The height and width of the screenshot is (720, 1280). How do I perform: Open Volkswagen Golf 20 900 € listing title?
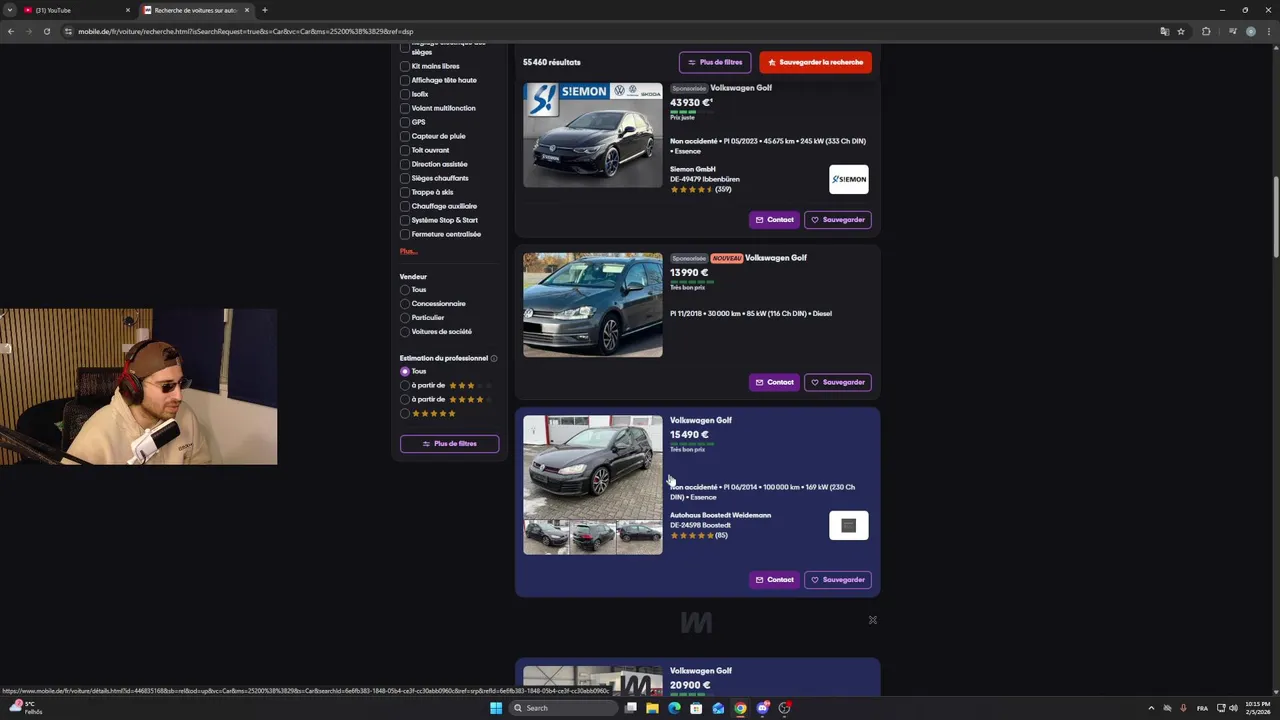tap(701, 671)
